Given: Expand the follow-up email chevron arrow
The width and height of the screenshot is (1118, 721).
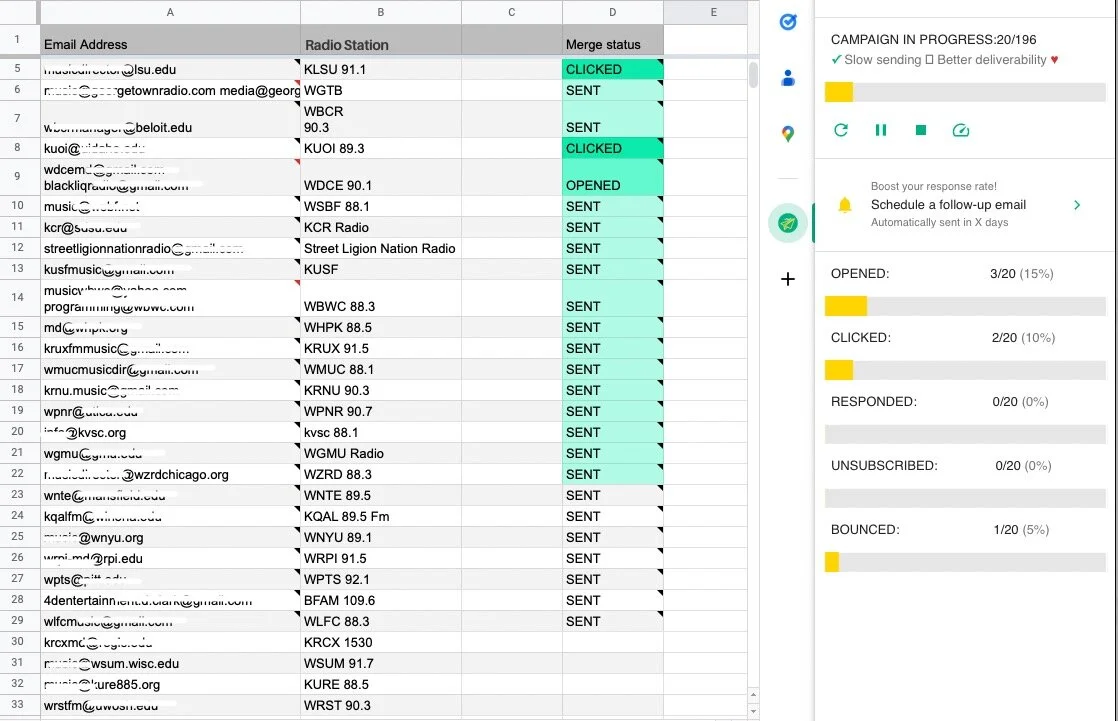Looking at the screenshot, I should click(1077, 205).
